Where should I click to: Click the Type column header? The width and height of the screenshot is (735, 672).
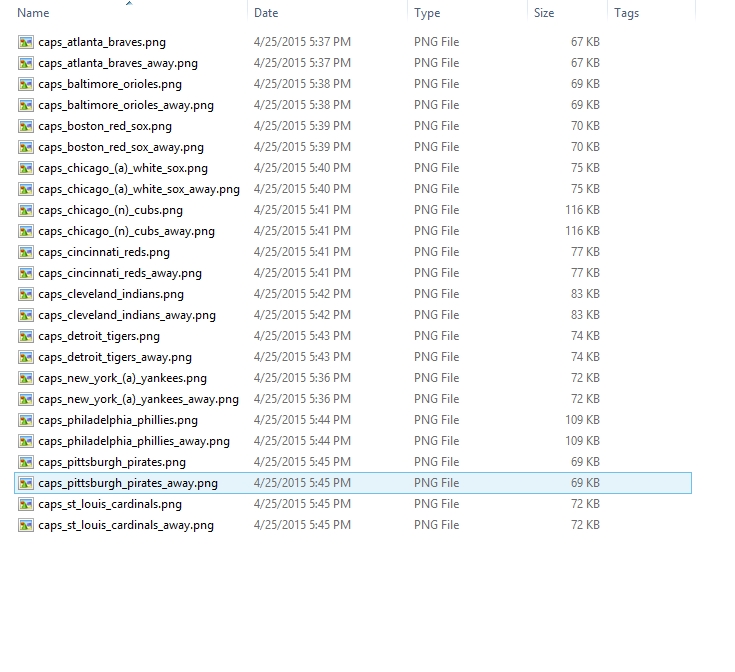pos(427,13)
